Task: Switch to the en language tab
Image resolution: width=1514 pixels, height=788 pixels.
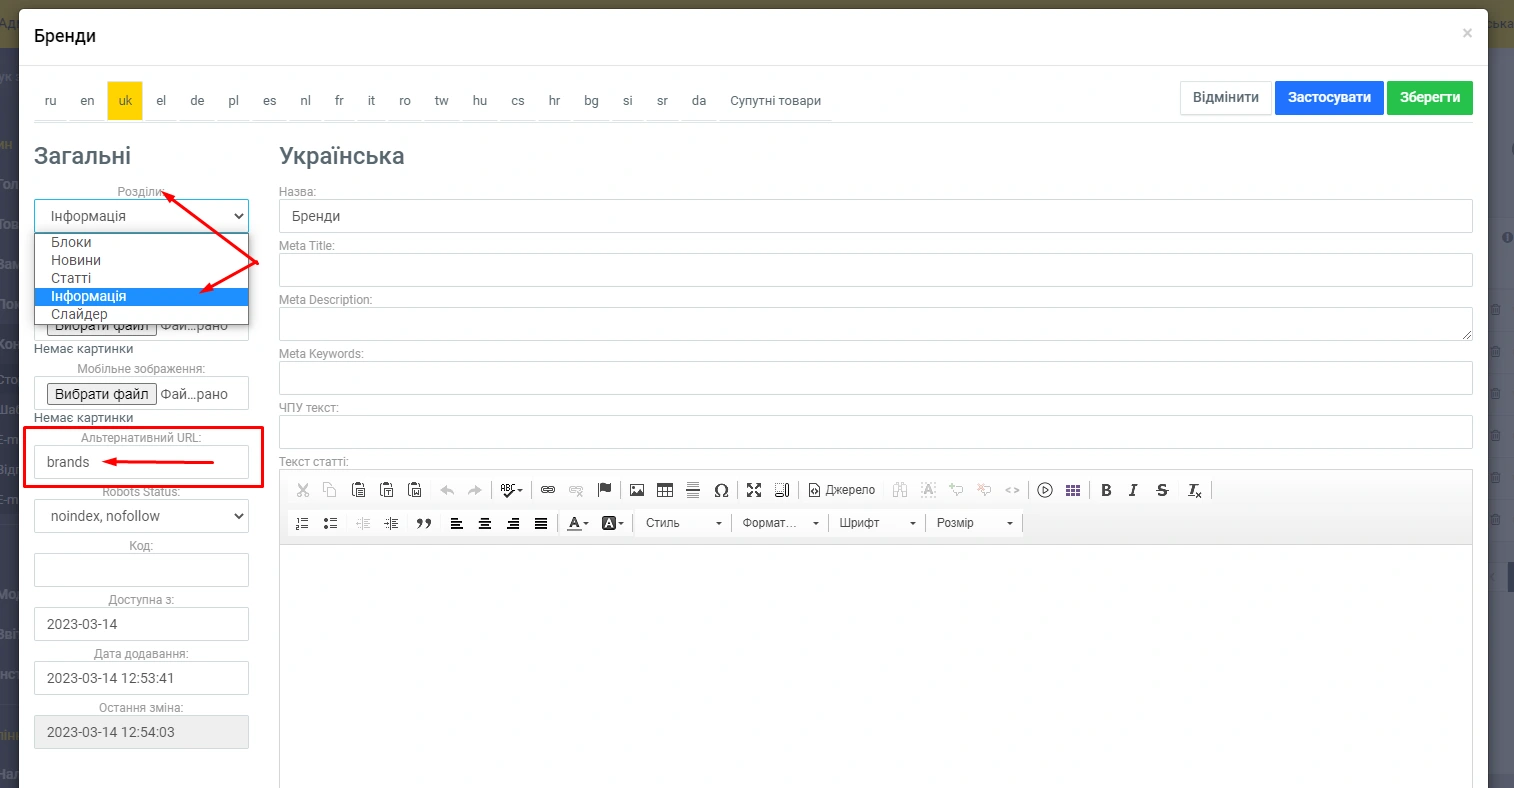Action: coord(88,101)
